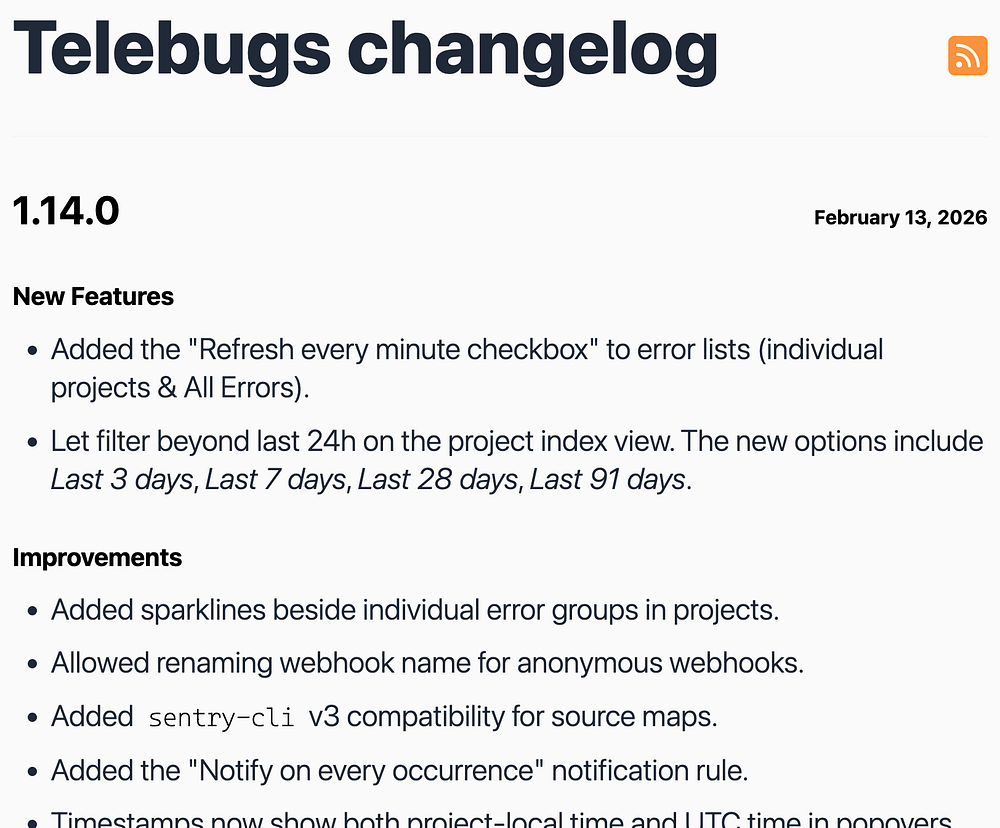Click the New Features heading

pyautogui.click(x=93, y=297)
